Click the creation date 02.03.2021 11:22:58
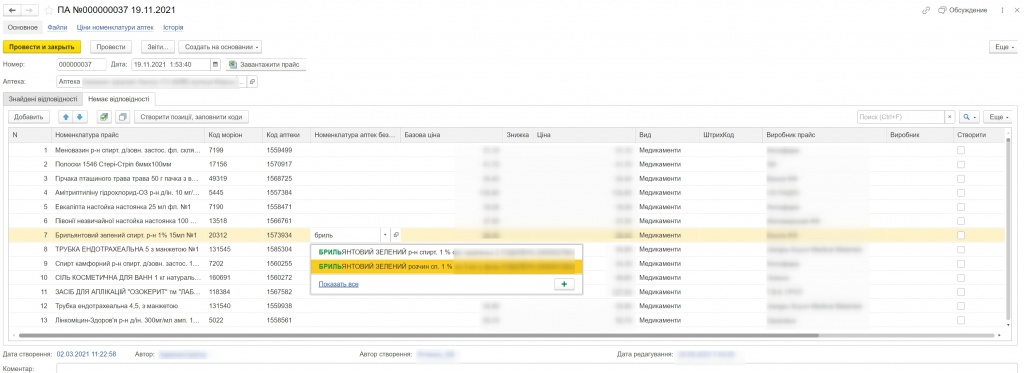This screenshot has width=1024, height=373. tap(86, 353)
